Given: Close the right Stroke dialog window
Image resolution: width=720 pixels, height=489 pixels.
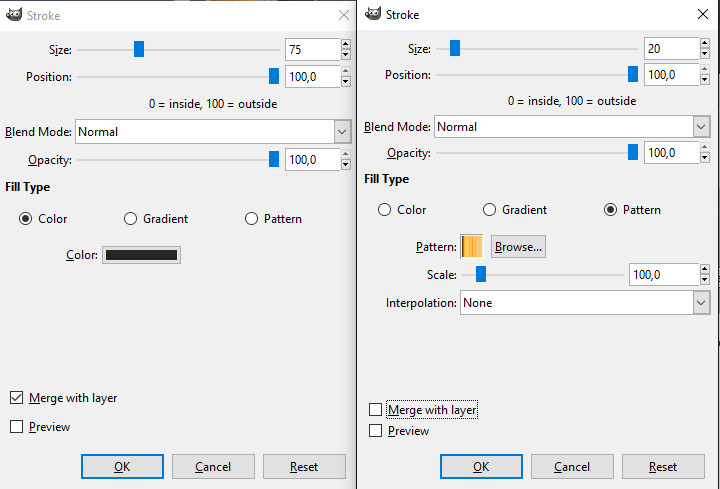Looking at the screenshot, I should pyautogui.click(x=701, y=15).
